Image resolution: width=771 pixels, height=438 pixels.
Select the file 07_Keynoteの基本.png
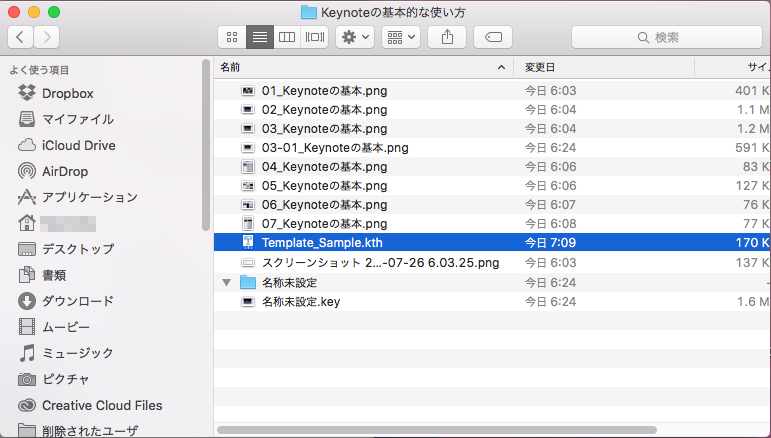point(324,224)
